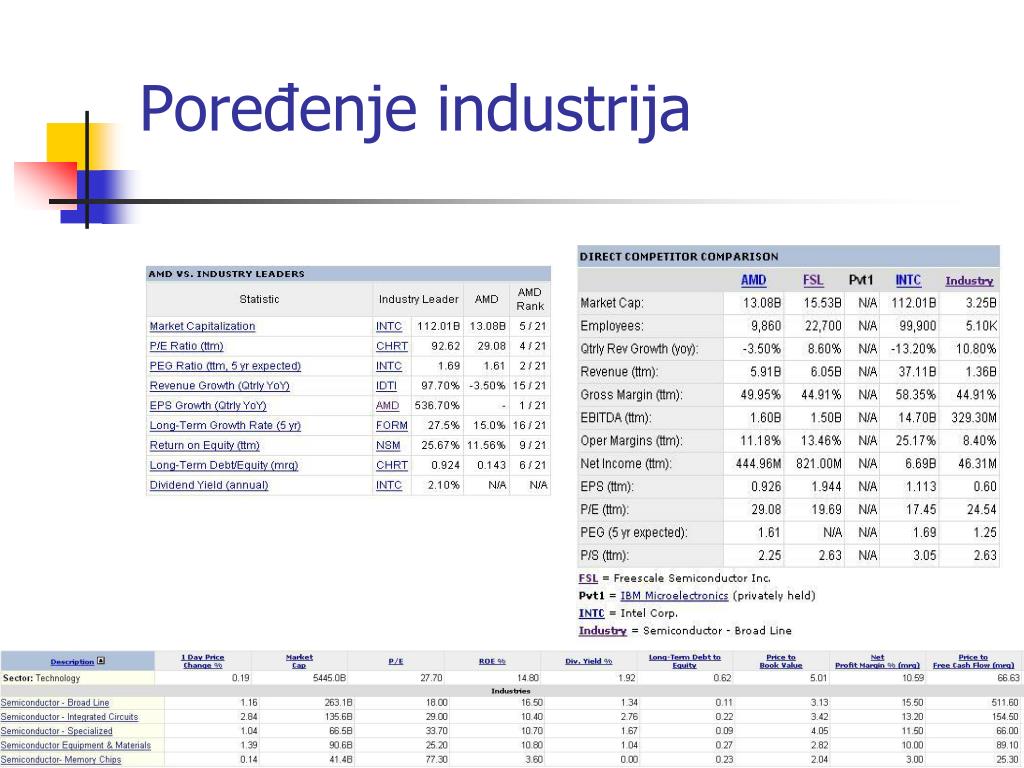Click INTC link in PEG Ratio row

click(389, 366)
